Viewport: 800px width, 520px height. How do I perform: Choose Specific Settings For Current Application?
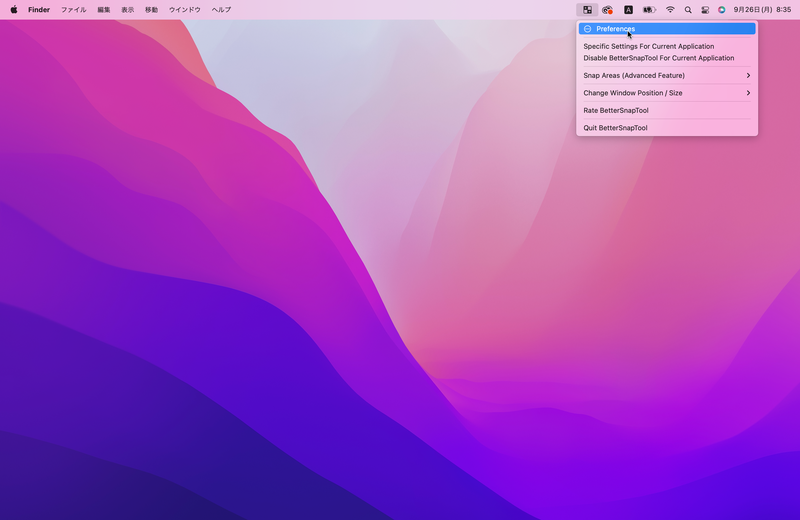667,46
